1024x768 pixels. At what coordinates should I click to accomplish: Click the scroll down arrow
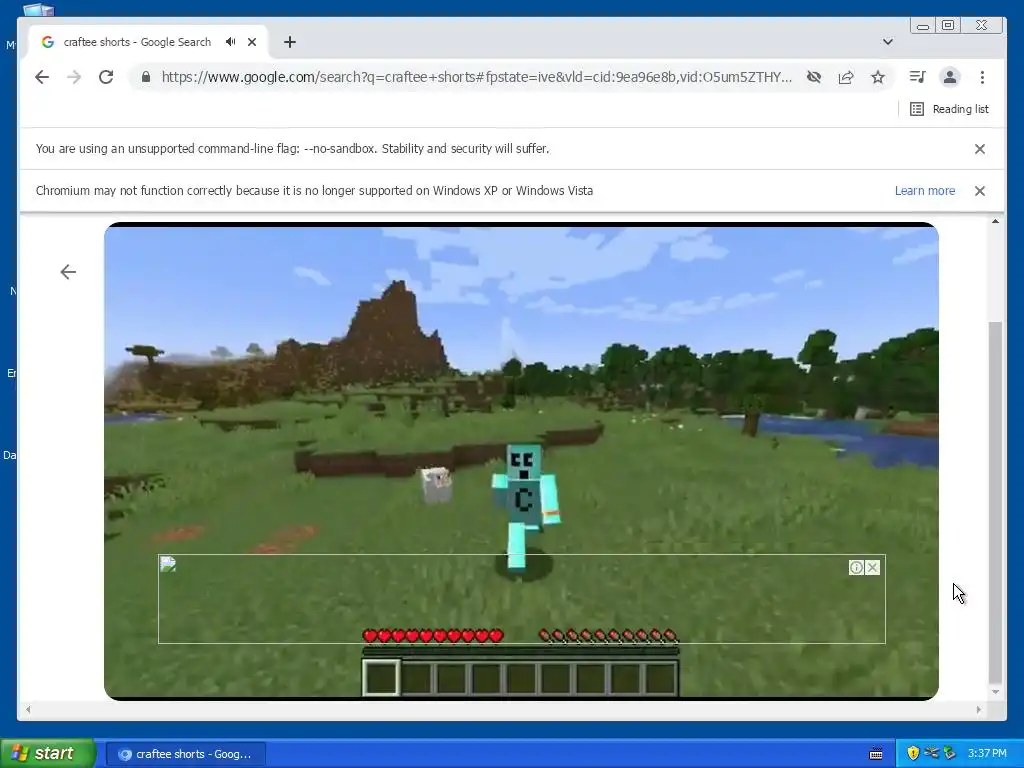click(995, 692)
